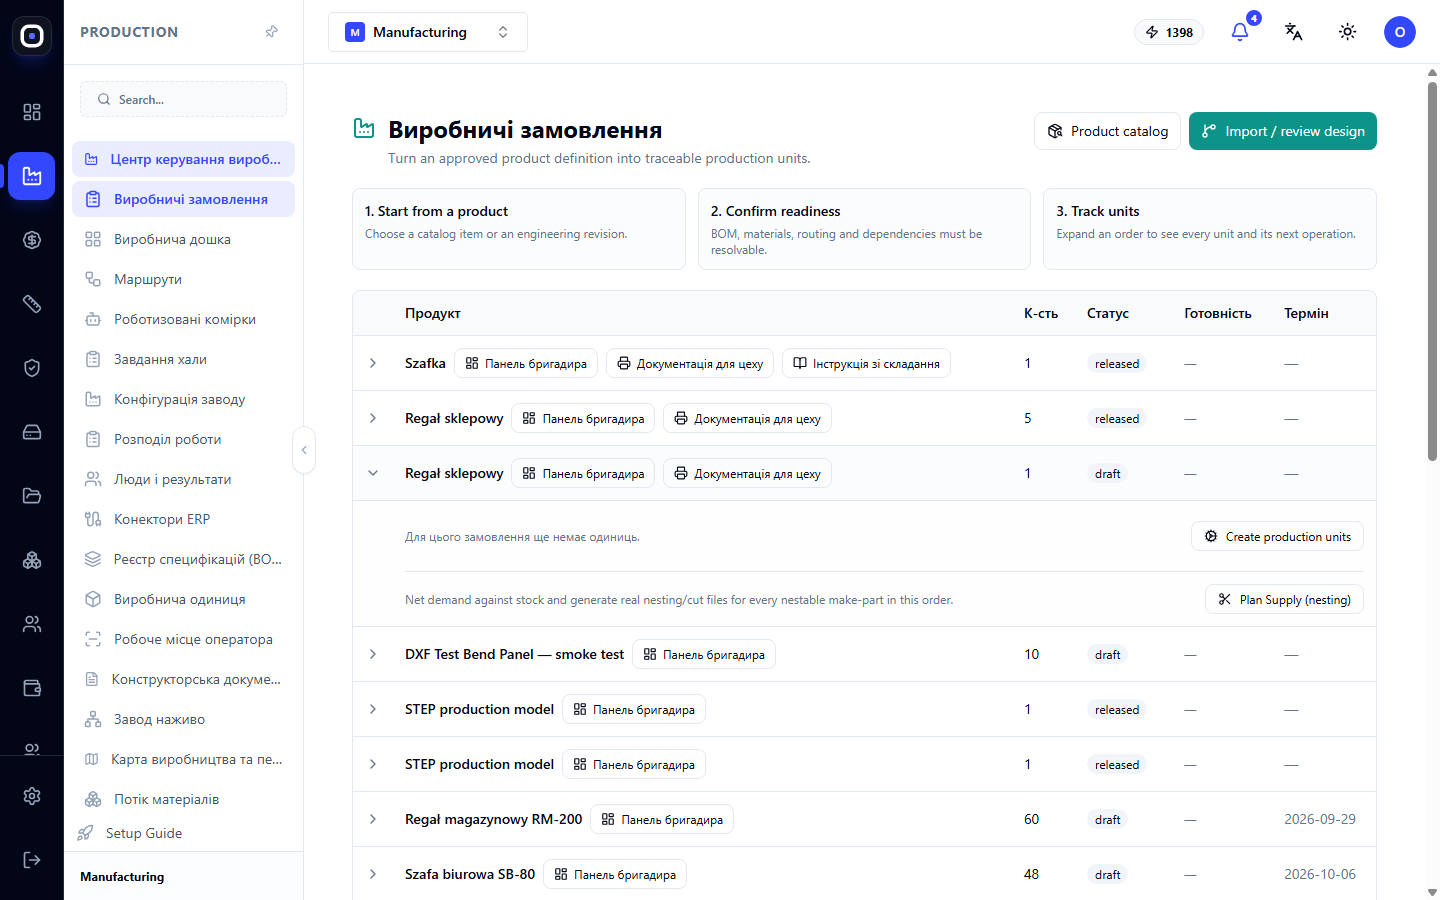
Task: Open Центр керування виробництвом menu item
Action: (183, 159)
